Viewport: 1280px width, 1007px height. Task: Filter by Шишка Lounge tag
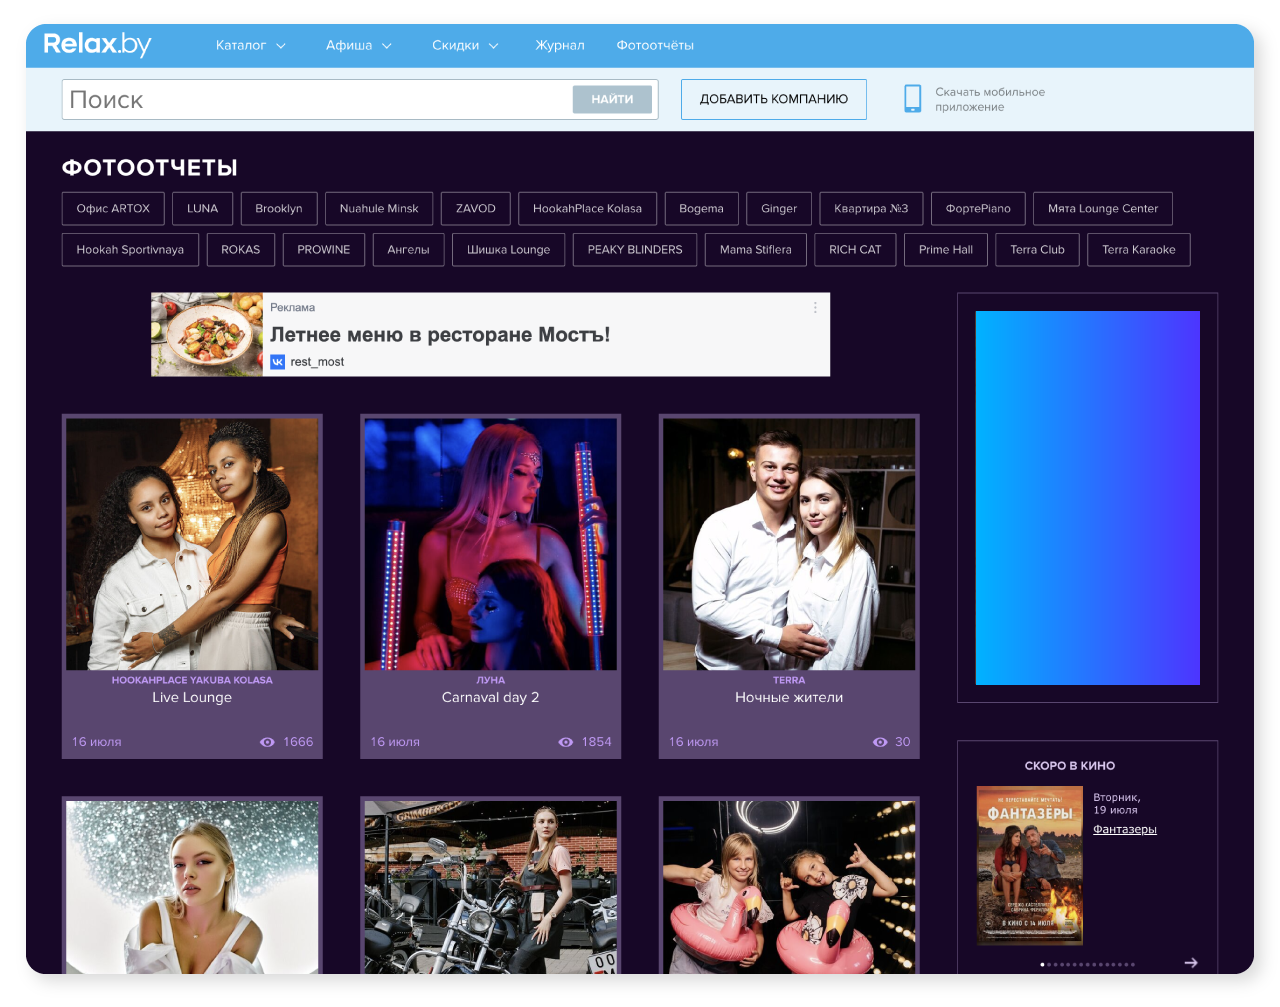click(x=508, y=249)
